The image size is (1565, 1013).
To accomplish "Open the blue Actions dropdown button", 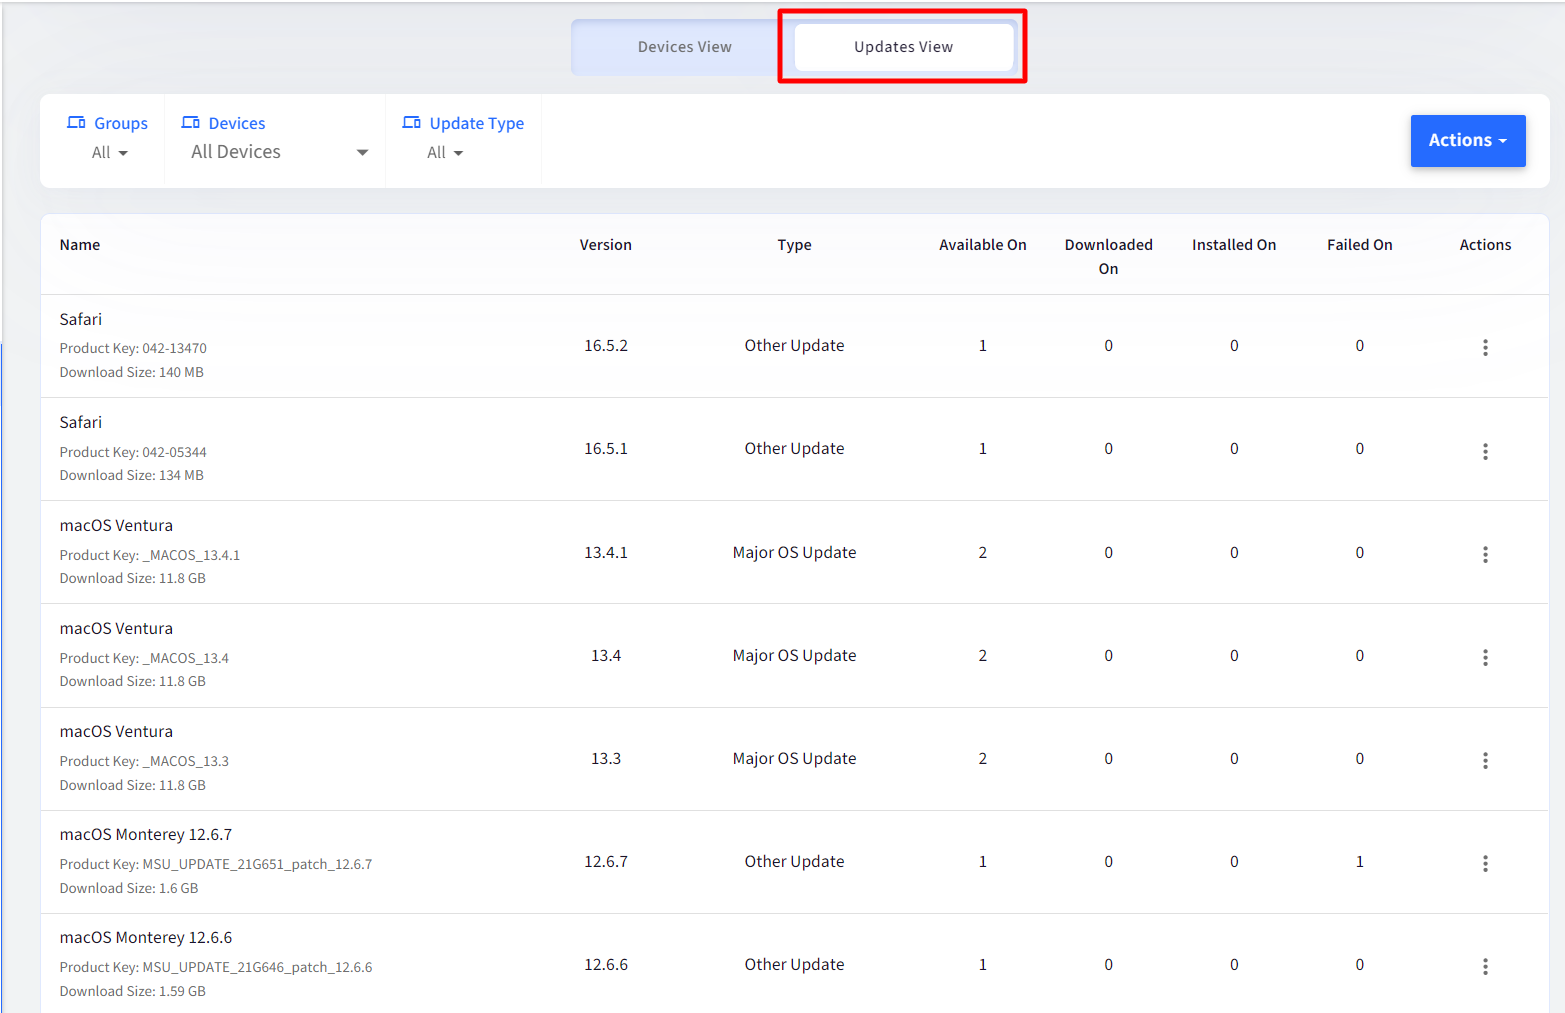I will point(1467,140).
